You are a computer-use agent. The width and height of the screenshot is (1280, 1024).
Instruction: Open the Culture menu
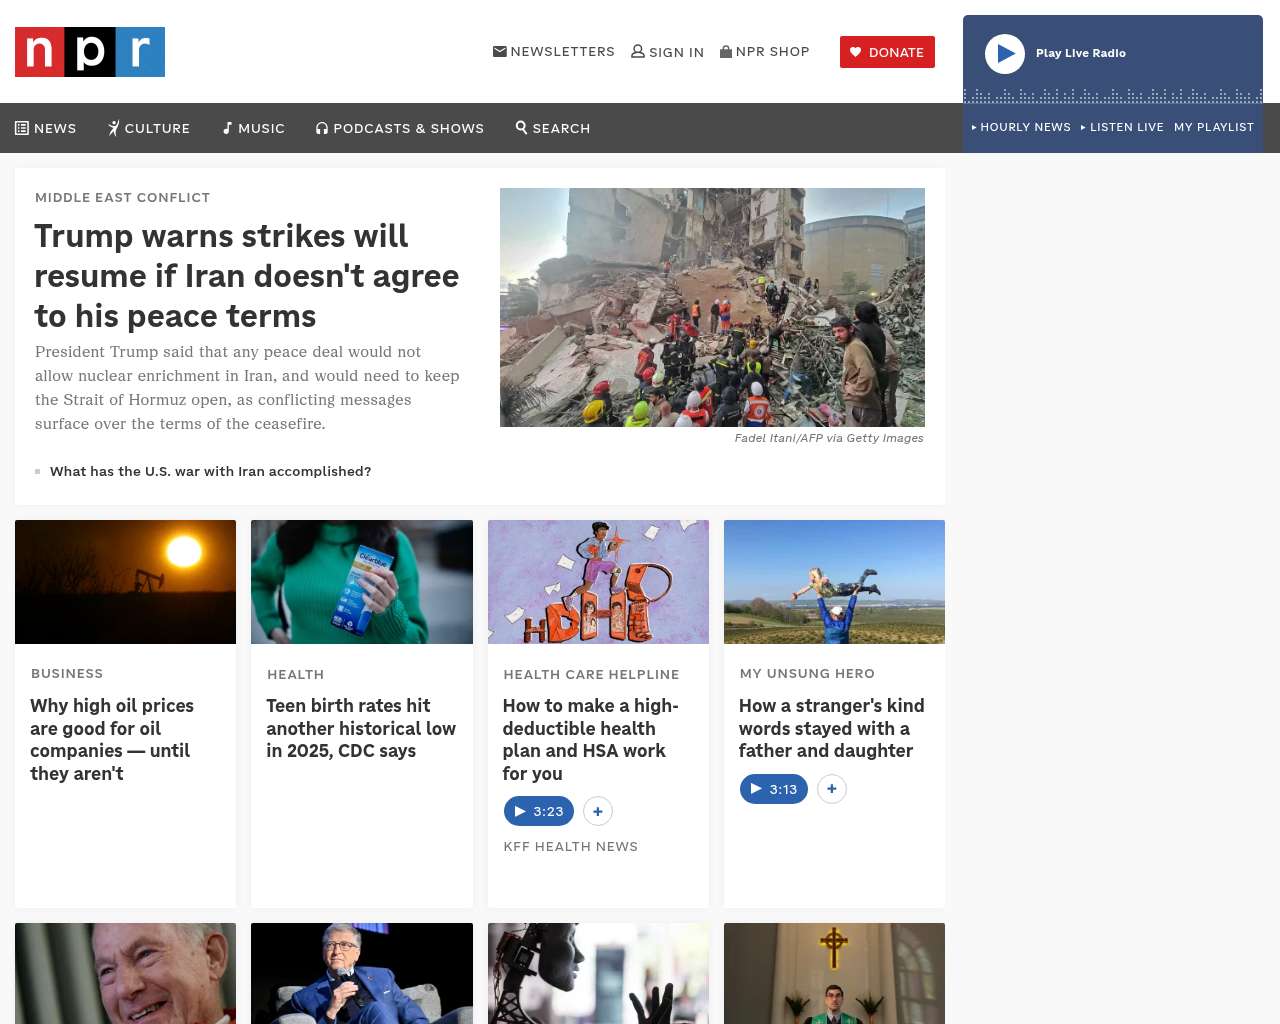149,128
